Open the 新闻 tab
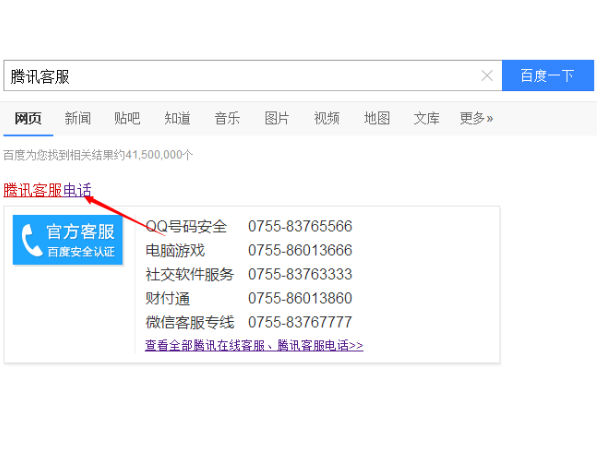The height and width of the screenshot is (450, 600). (x=78, y=118)
